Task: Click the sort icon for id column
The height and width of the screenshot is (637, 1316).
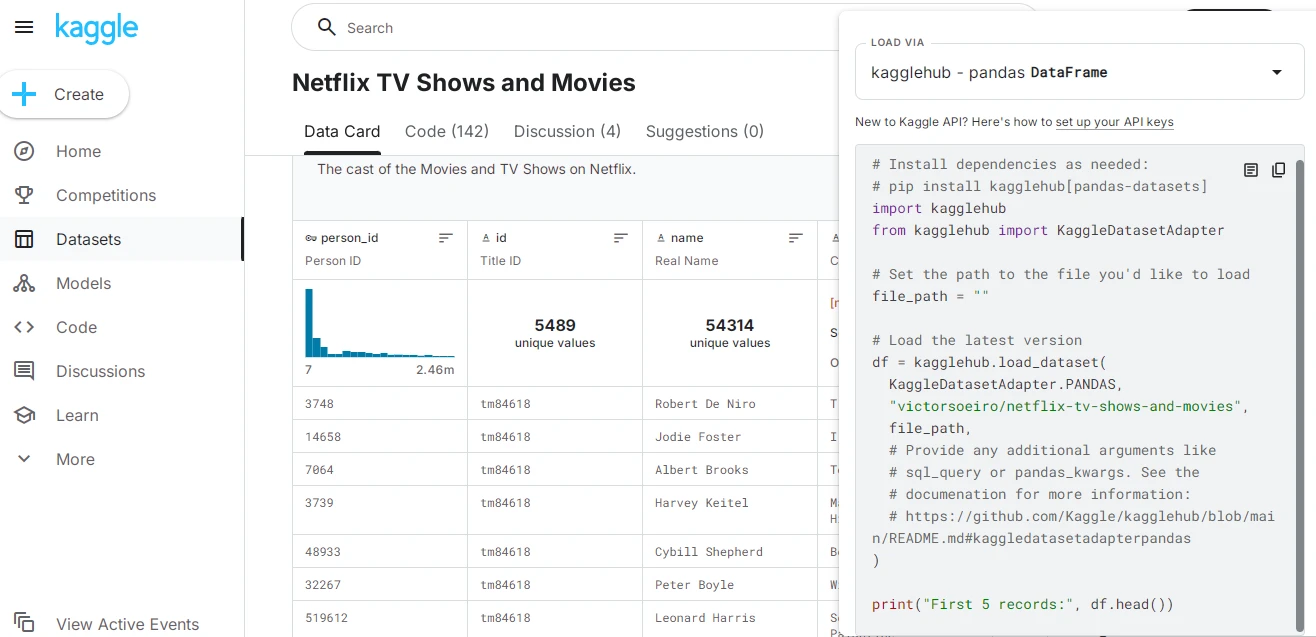Action: point(621,238)
